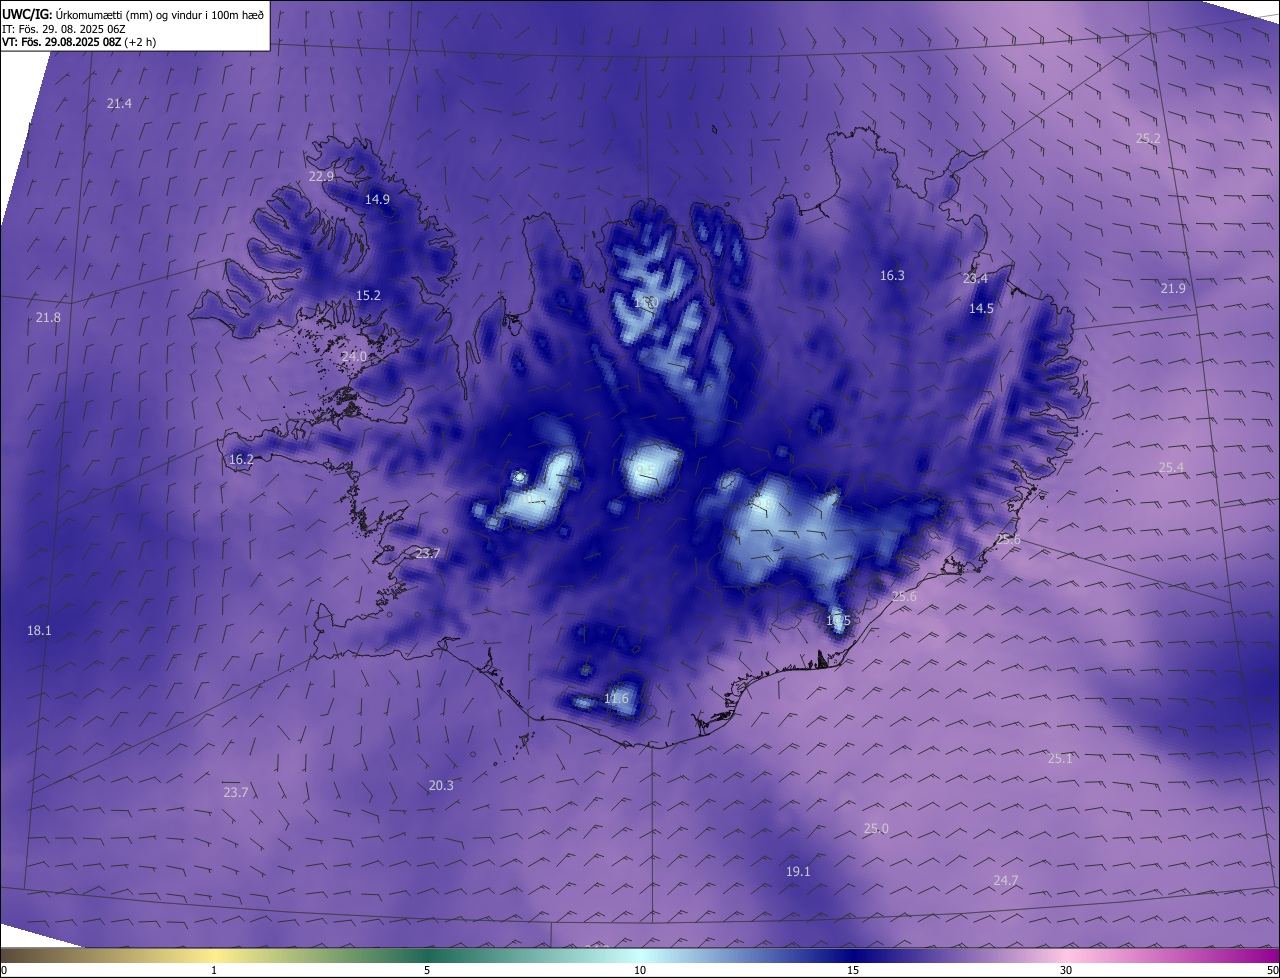This screenshot has height=978, width=1280.
Task: Click the colorbar tick label 15
Action: [853, 970]
